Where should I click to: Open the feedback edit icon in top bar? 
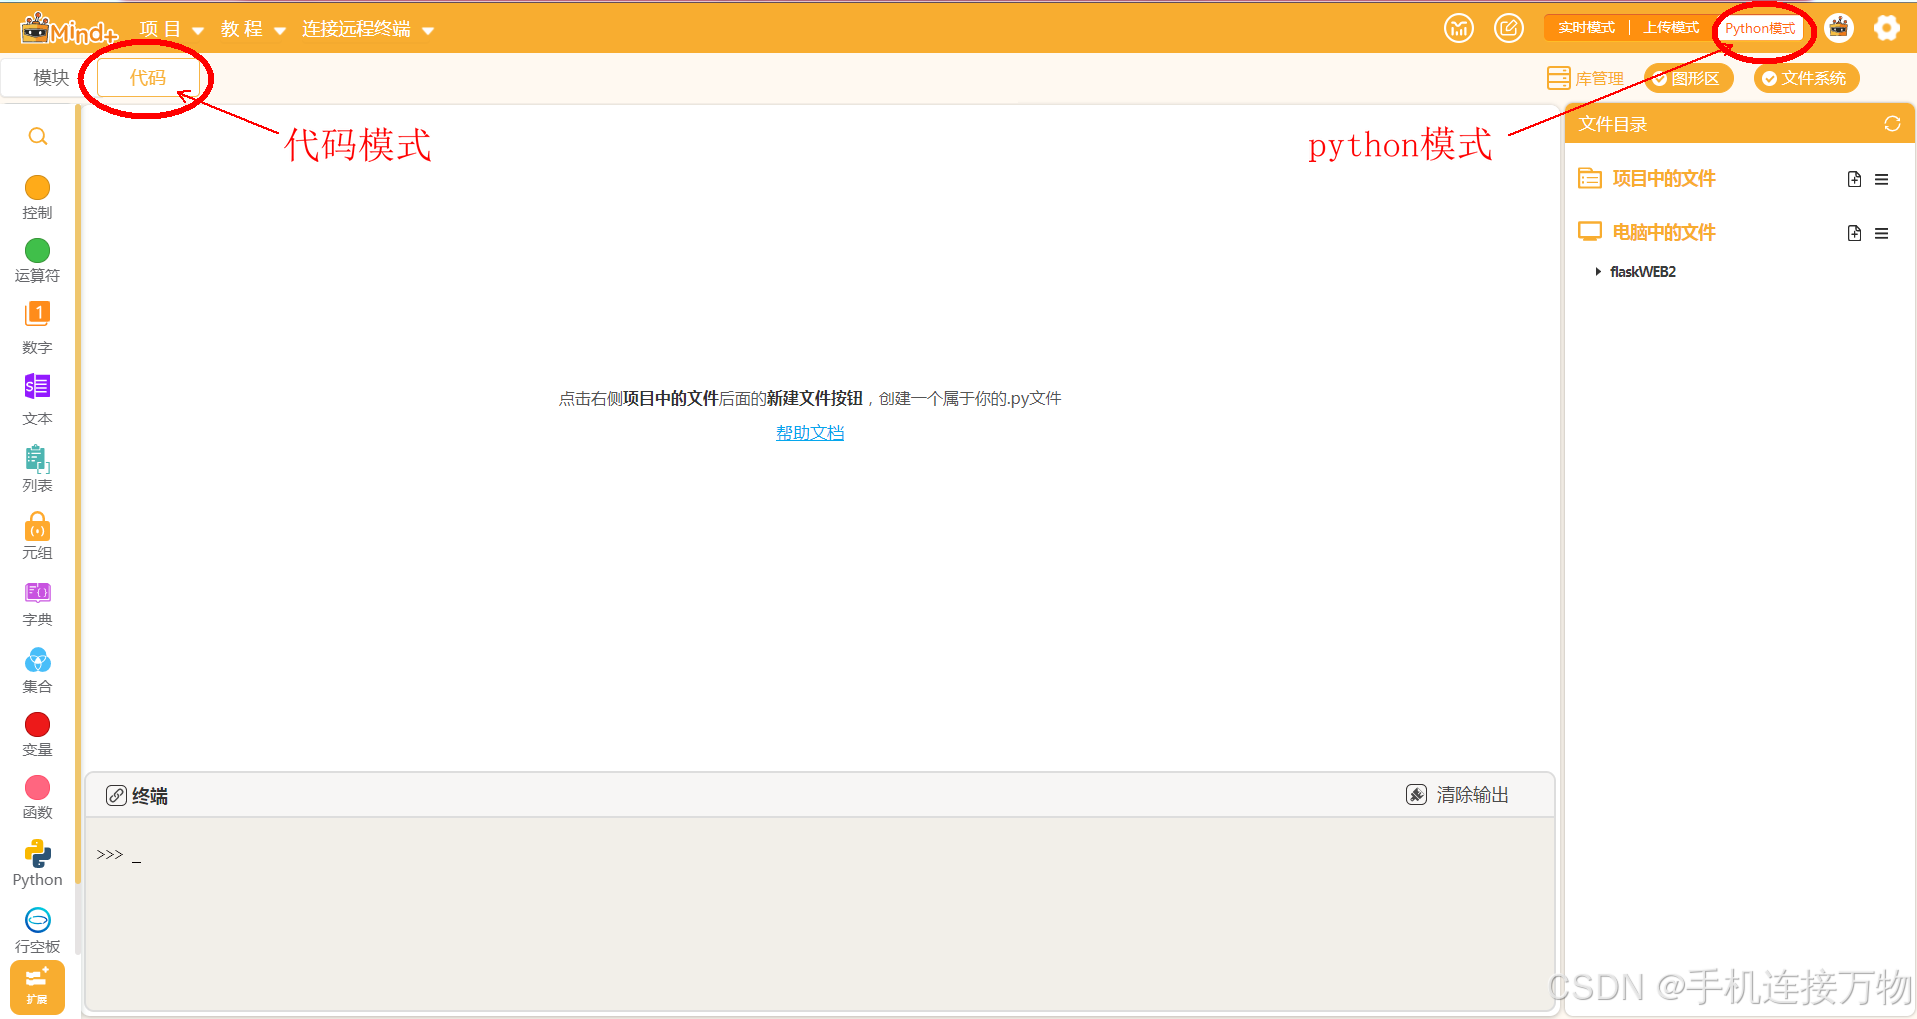click(1508, 28)
